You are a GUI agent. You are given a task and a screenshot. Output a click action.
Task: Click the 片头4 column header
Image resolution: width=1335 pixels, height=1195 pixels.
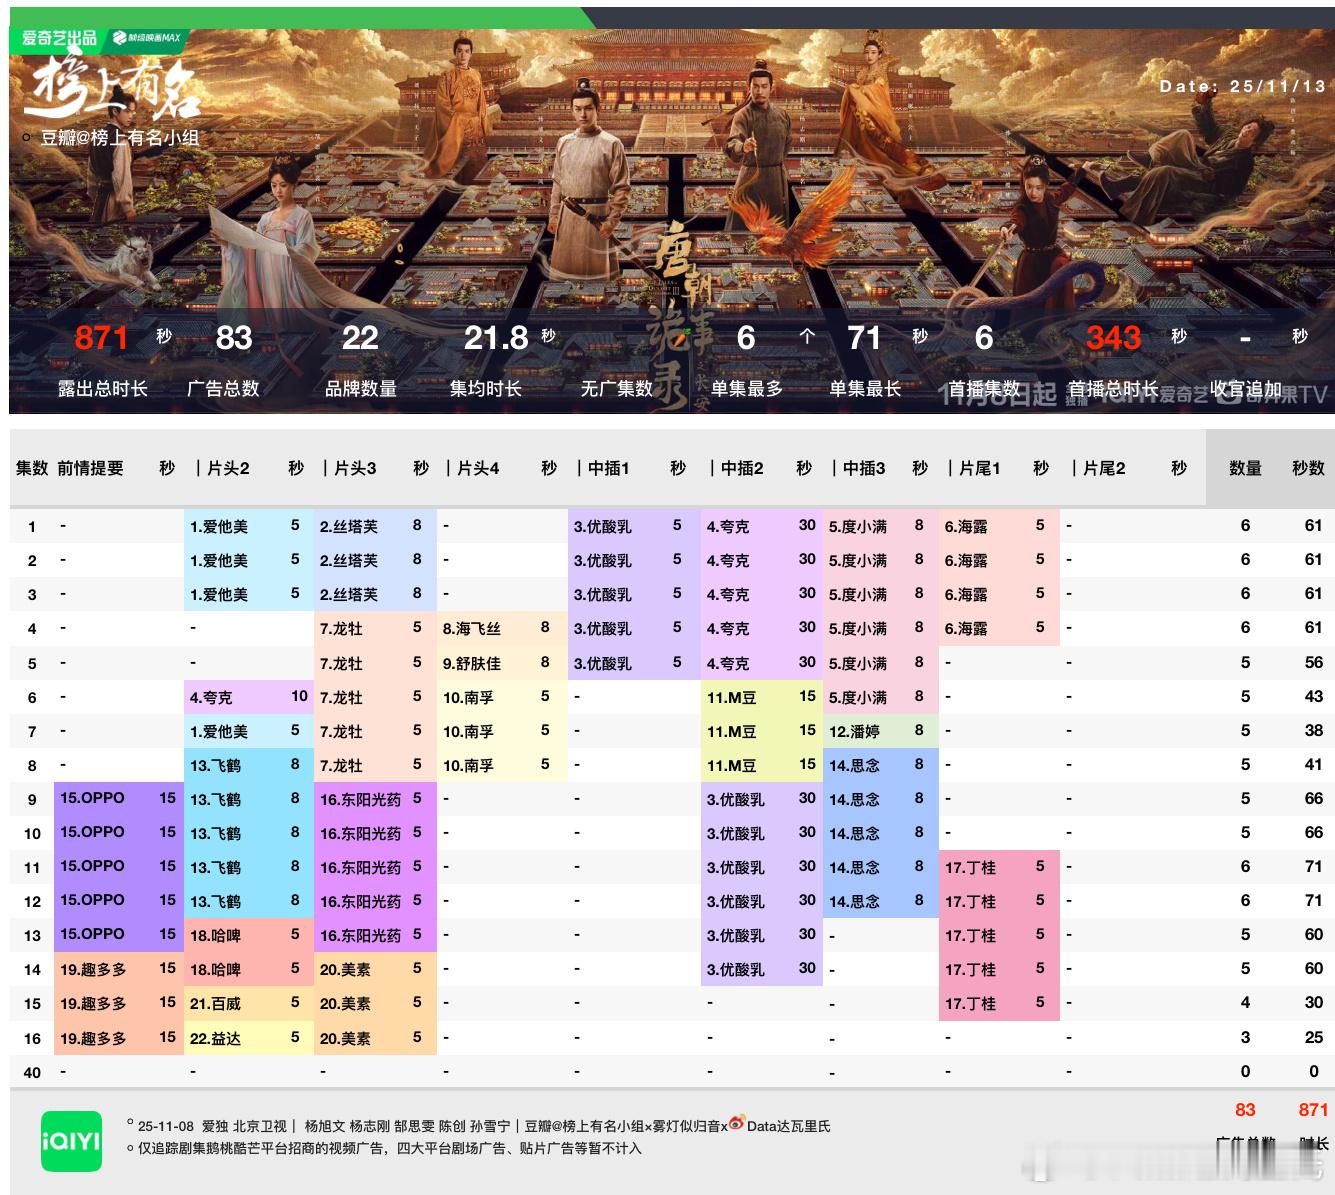click(x=478, y=468)
